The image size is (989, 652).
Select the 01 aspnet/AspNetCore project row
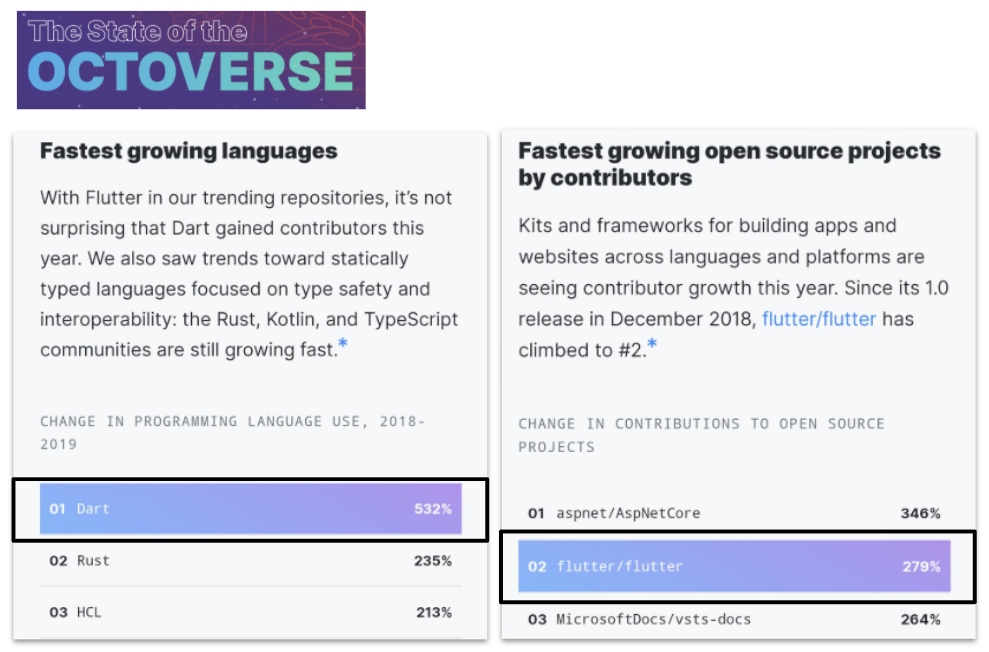tap(734, 513)
